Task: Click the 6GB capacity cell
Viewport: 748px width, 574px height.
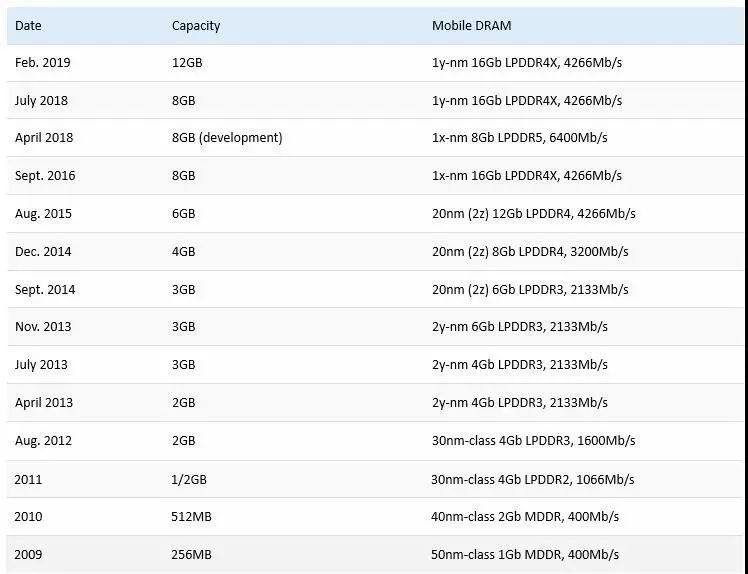Action: (184, 214)
